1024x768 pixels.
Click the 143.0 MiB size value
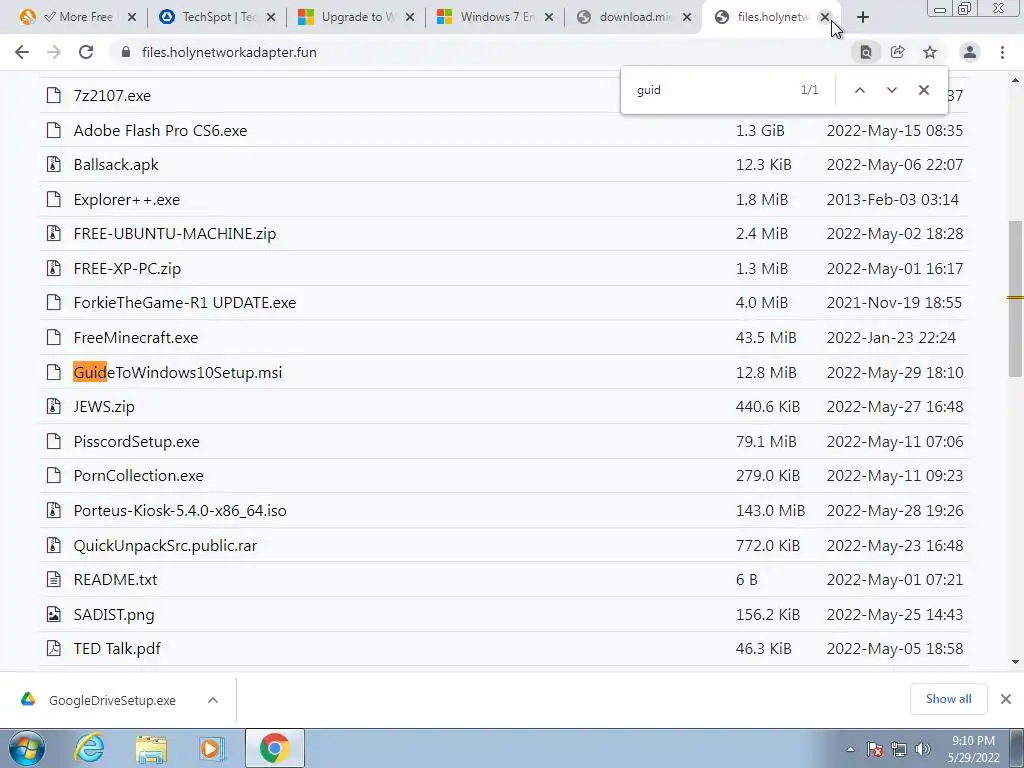(x=771, y=511)
